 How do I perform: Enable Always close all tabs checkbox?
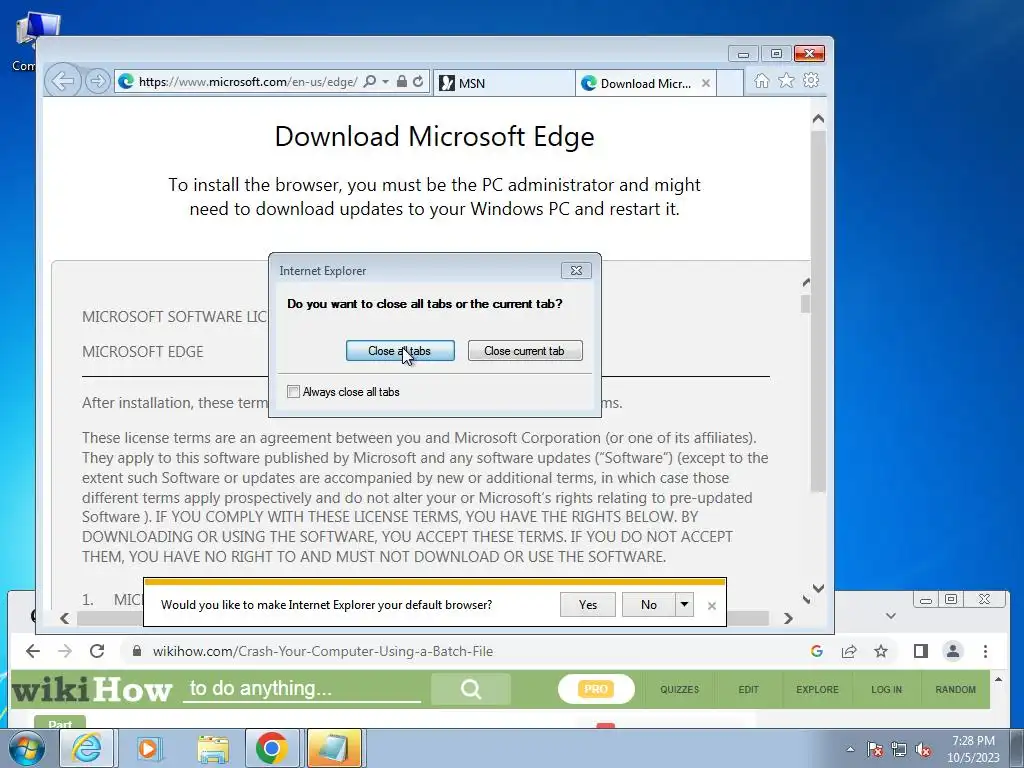tap(293, 392)
